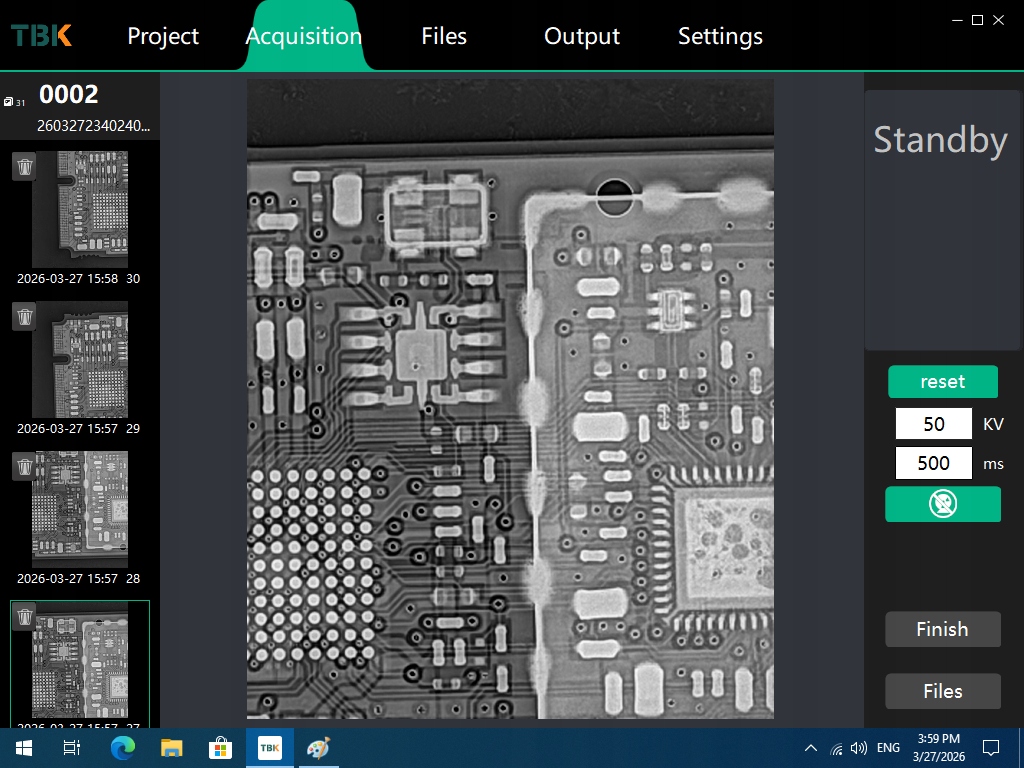1024x768 pixels.
Task: Show hidden system tray icons
Action: coord(811,748)
